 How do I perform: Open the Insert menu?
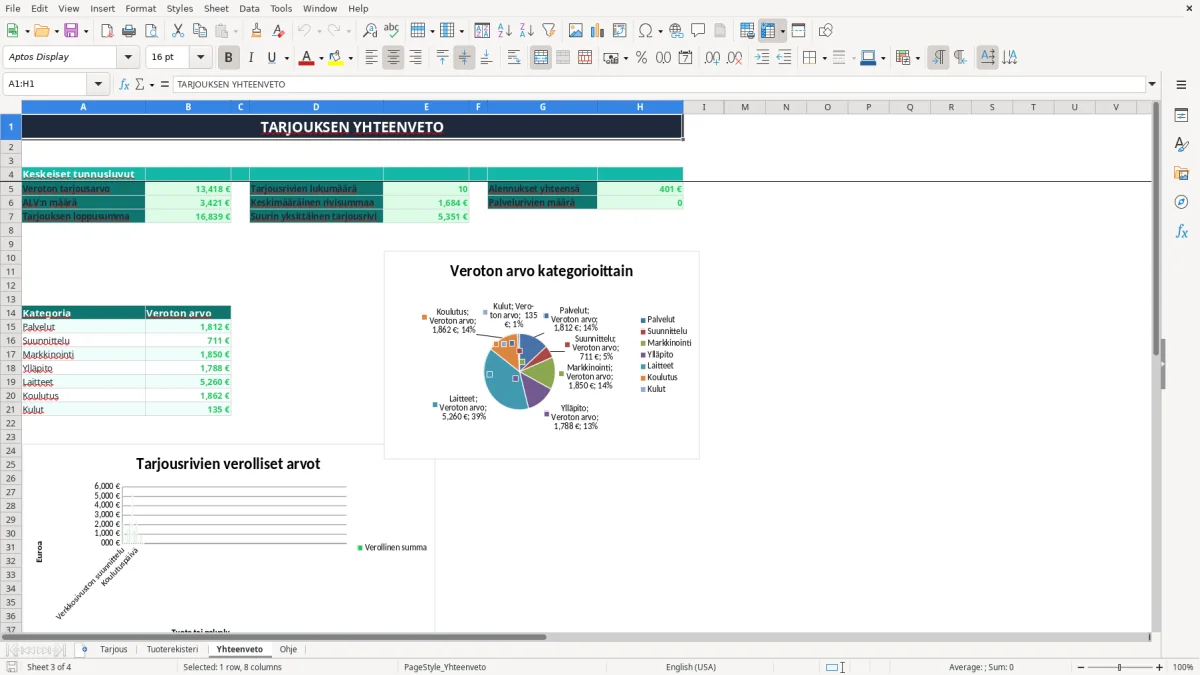click(x=103, y=8)
